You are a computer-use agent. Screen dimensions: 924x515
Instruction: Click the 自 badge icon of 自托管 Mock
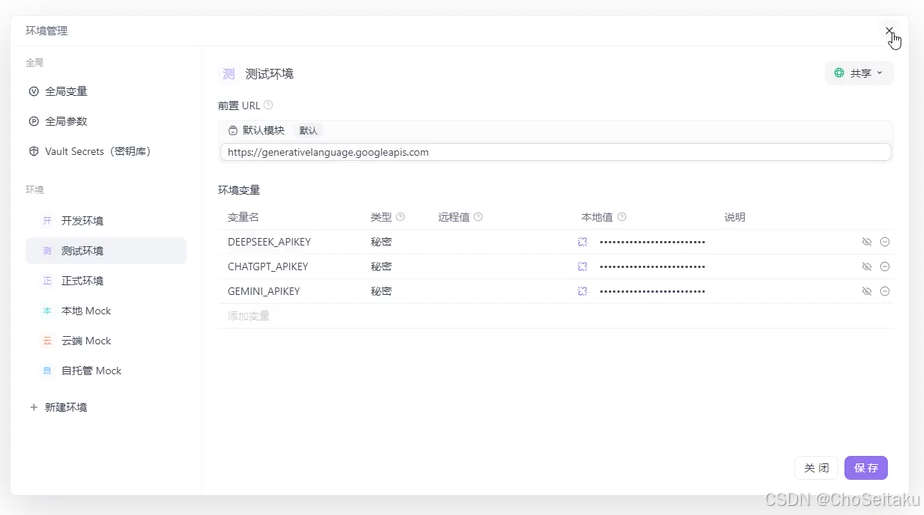(47, 371)
